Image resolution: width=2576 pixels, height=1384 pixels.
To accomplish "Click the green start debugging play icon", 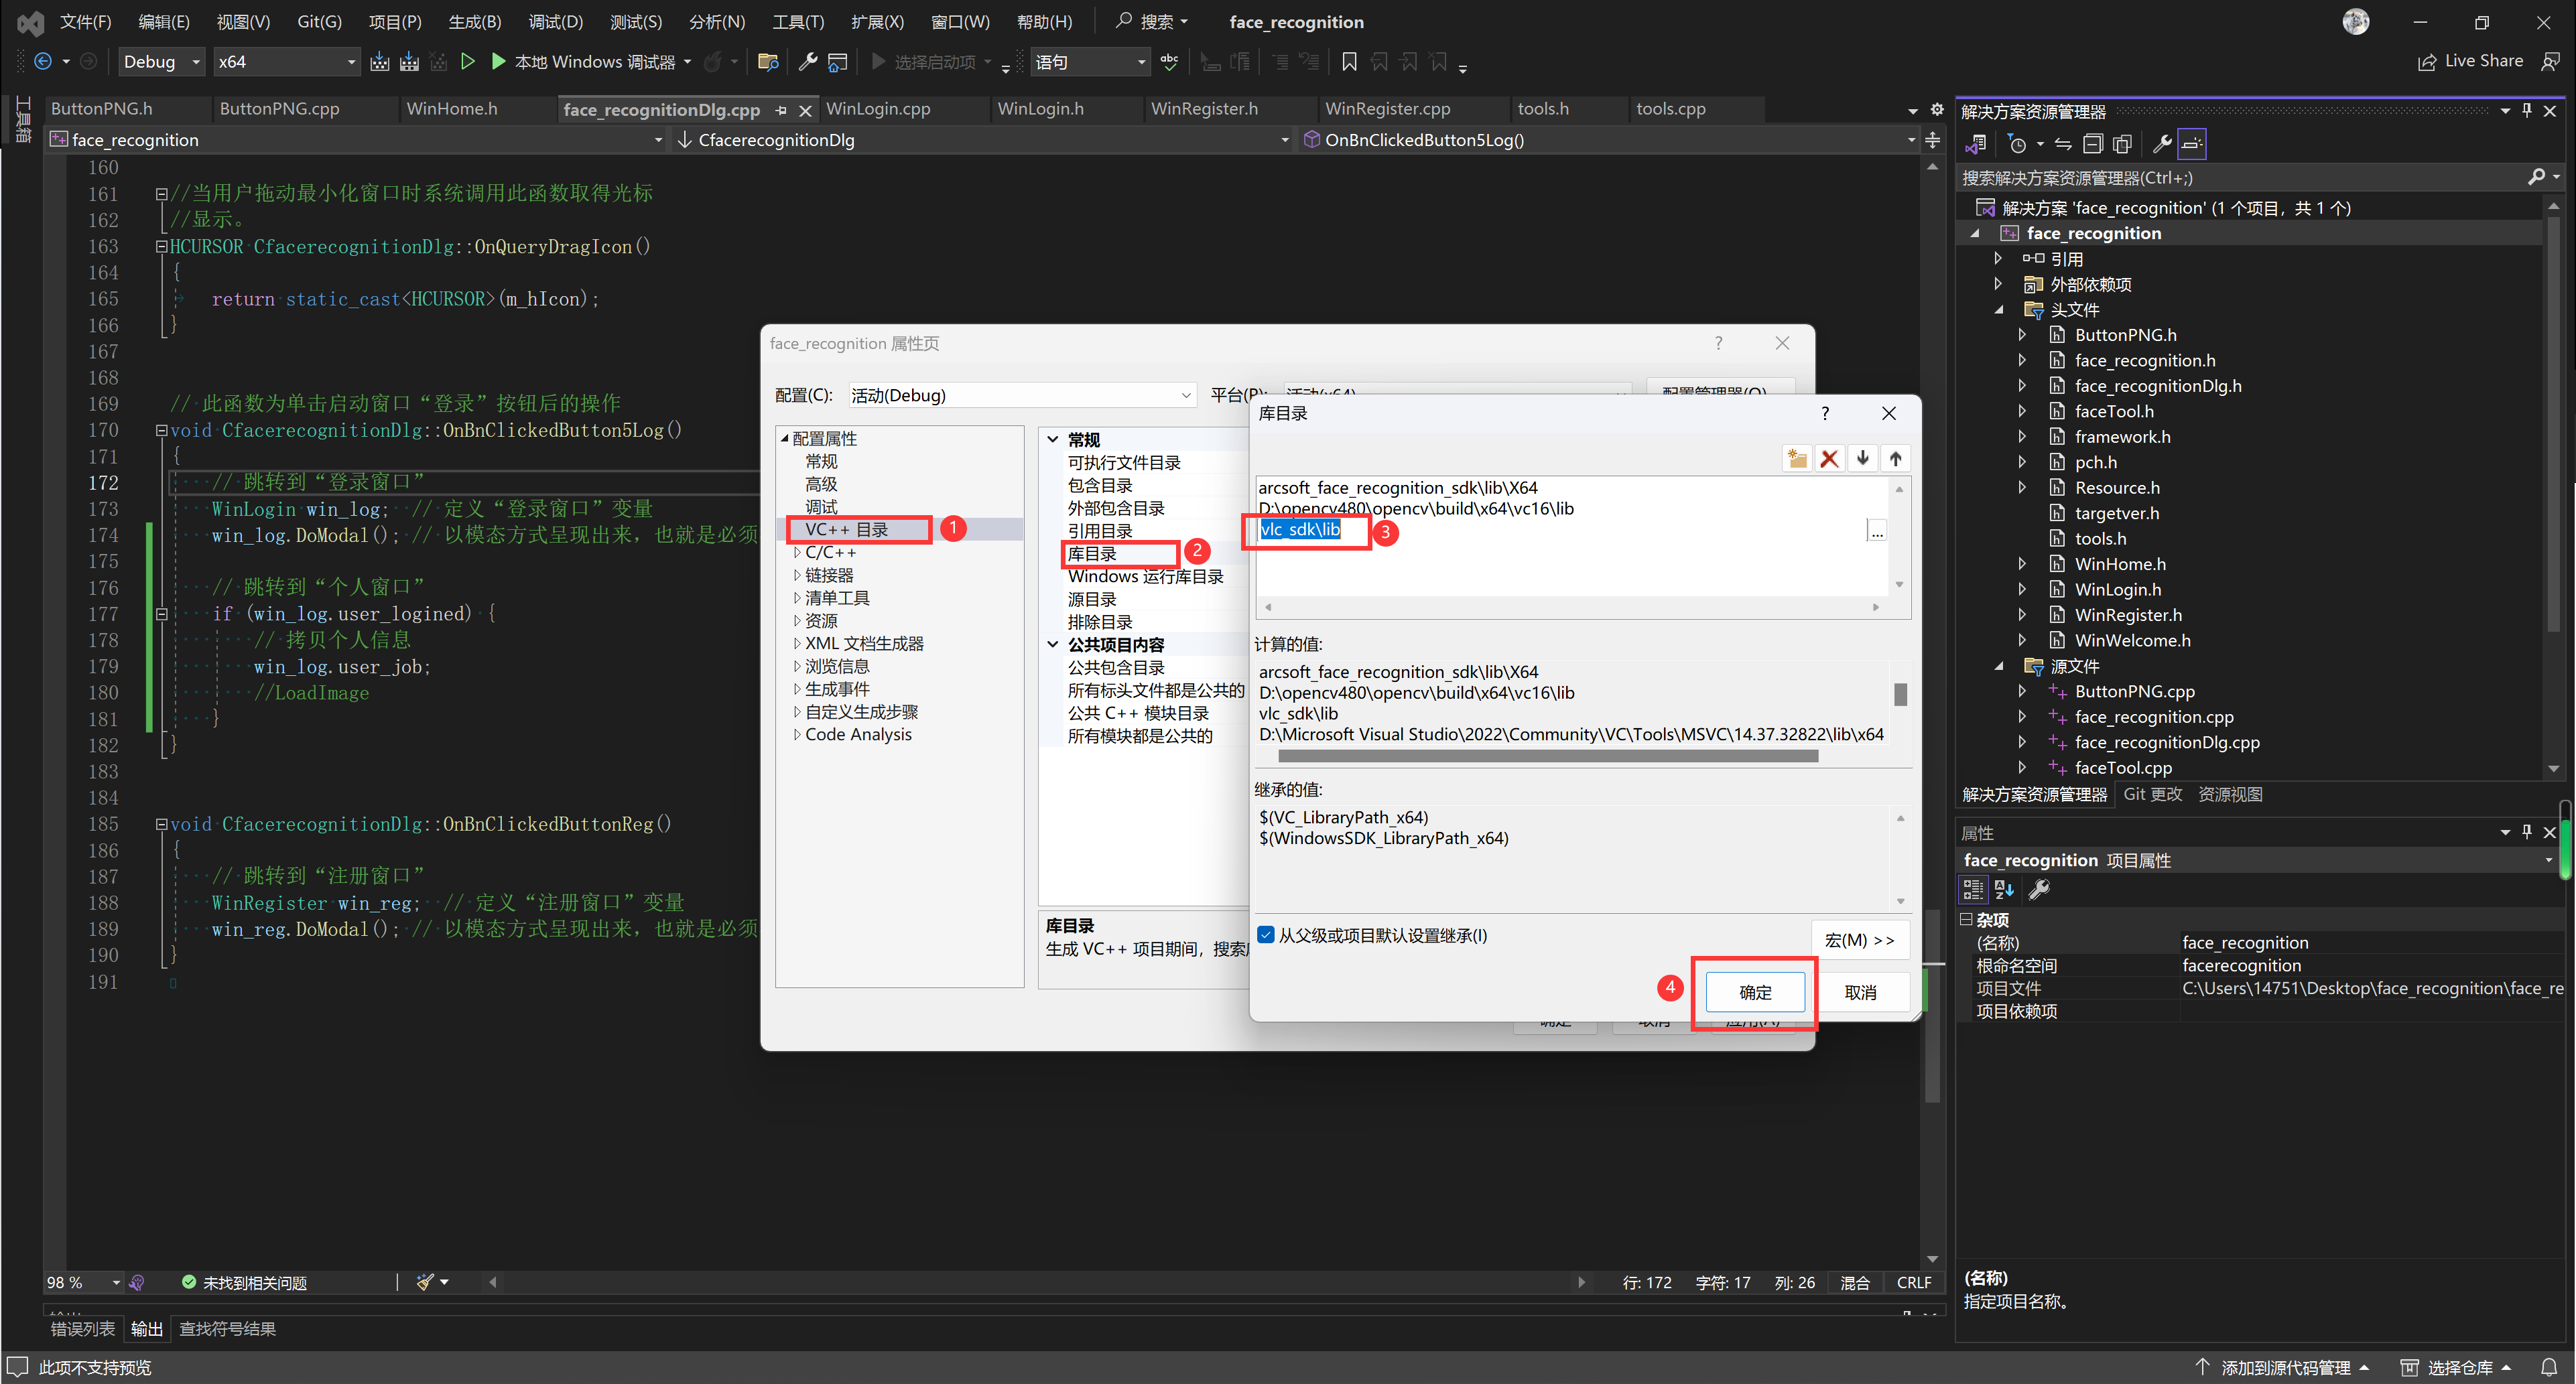I will click(498, 62).
